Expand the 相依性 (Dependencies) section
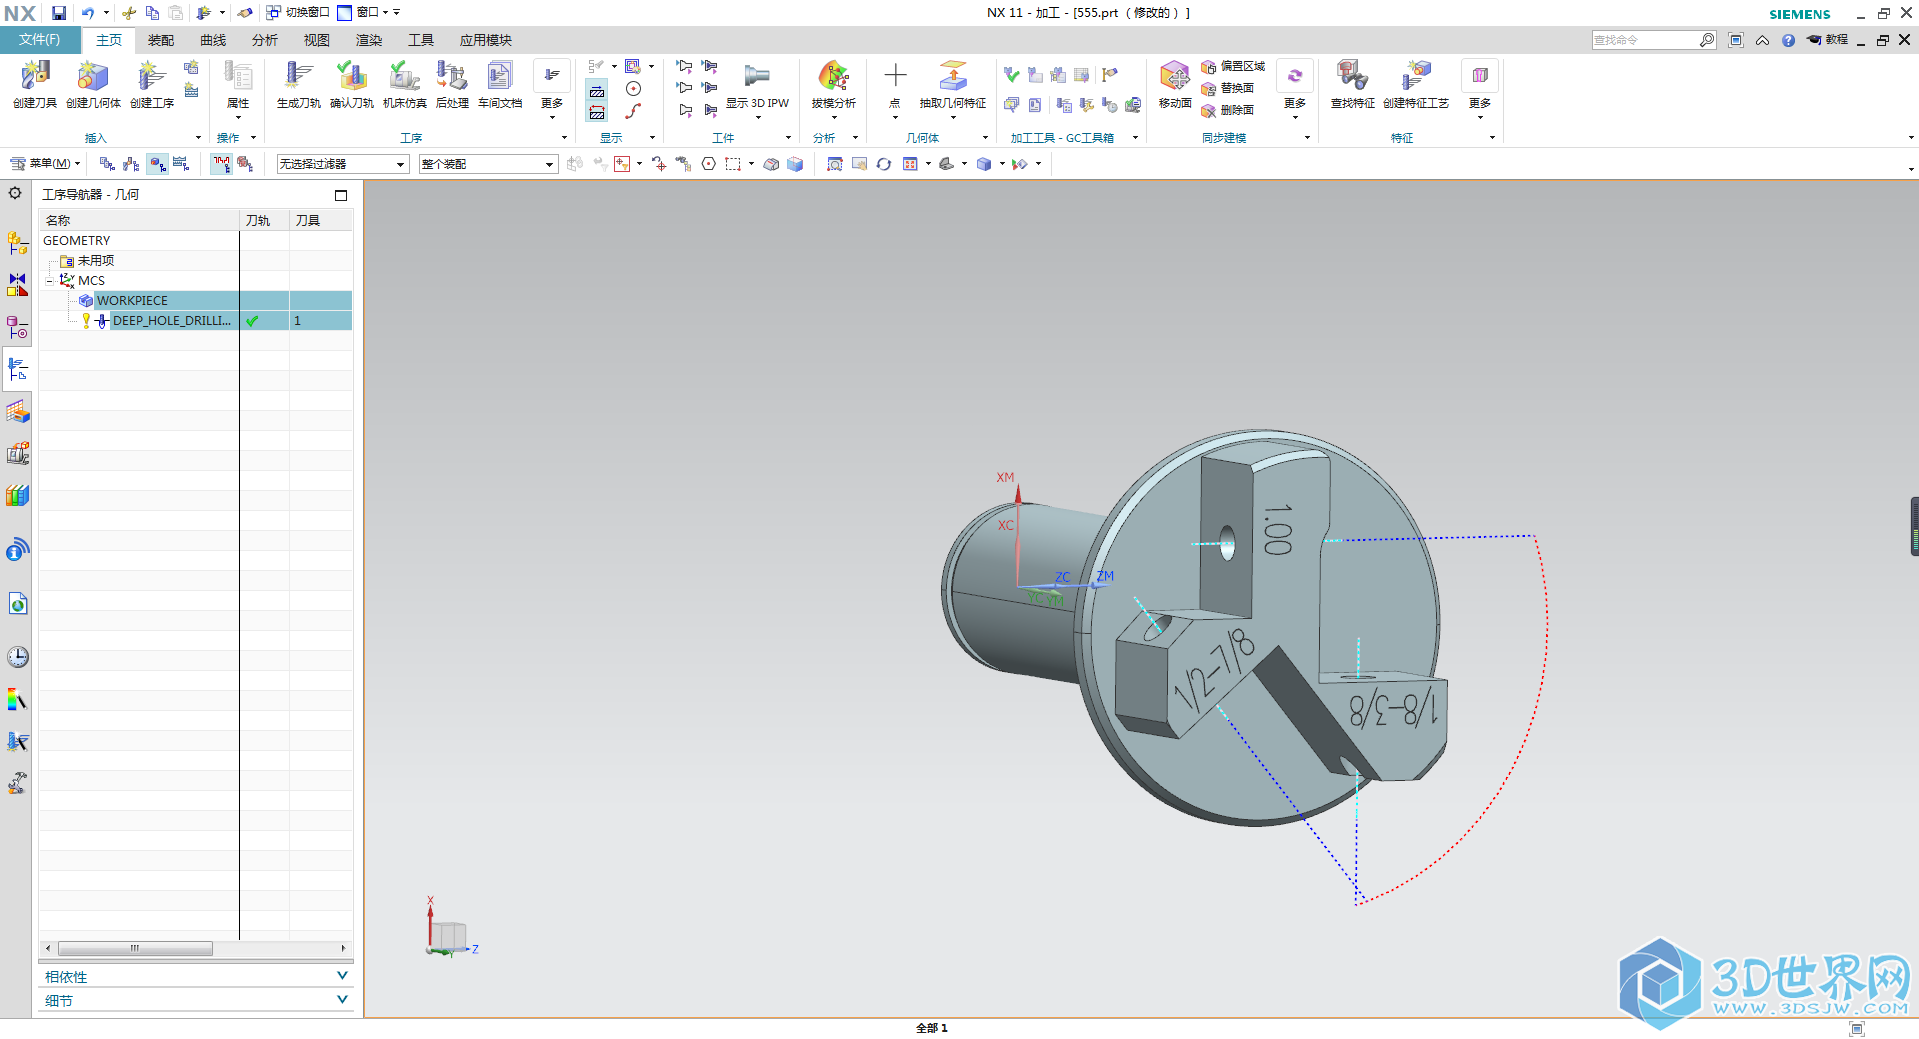The height and width of the screenshot is (1039, 1919). click(196, 976)
